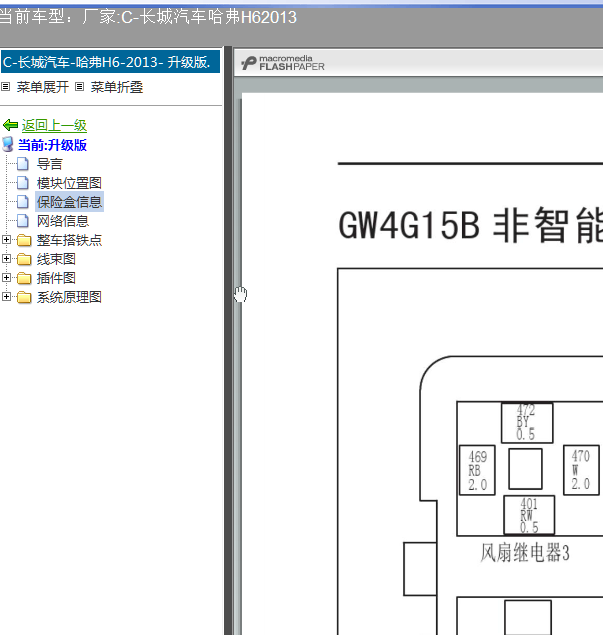Select the 保险盒信息 tree item
603x635 pixels.
coord(69,202)
